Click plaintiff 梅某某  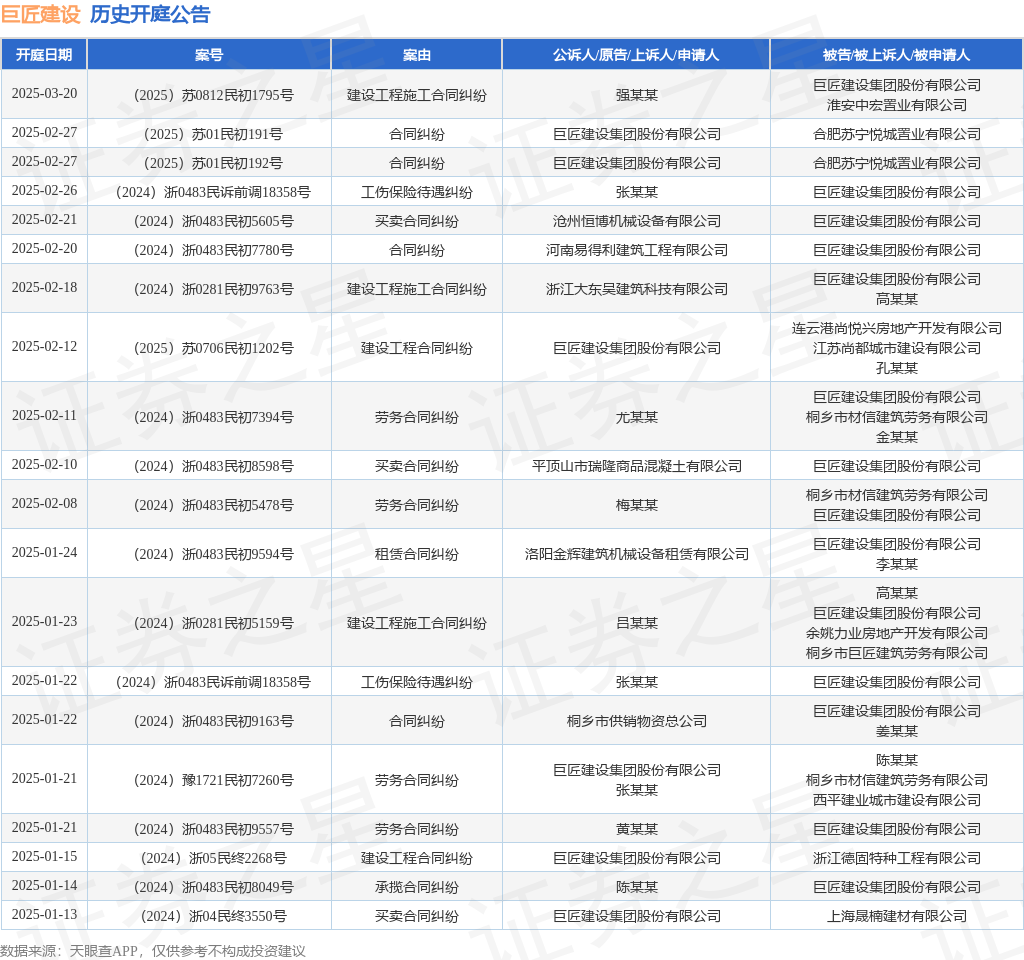(637, 505)
